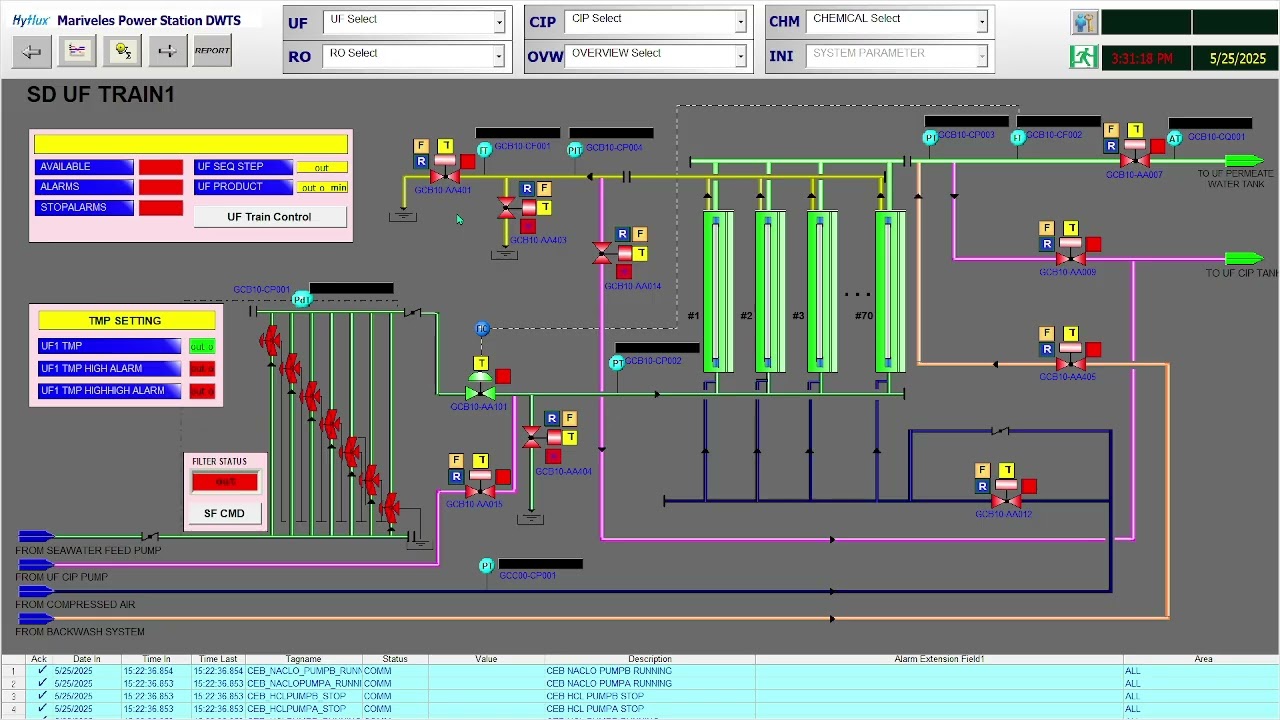Click the PIT instrument GCB10-CP004
Screen dimensions: 1280x720
575,150
